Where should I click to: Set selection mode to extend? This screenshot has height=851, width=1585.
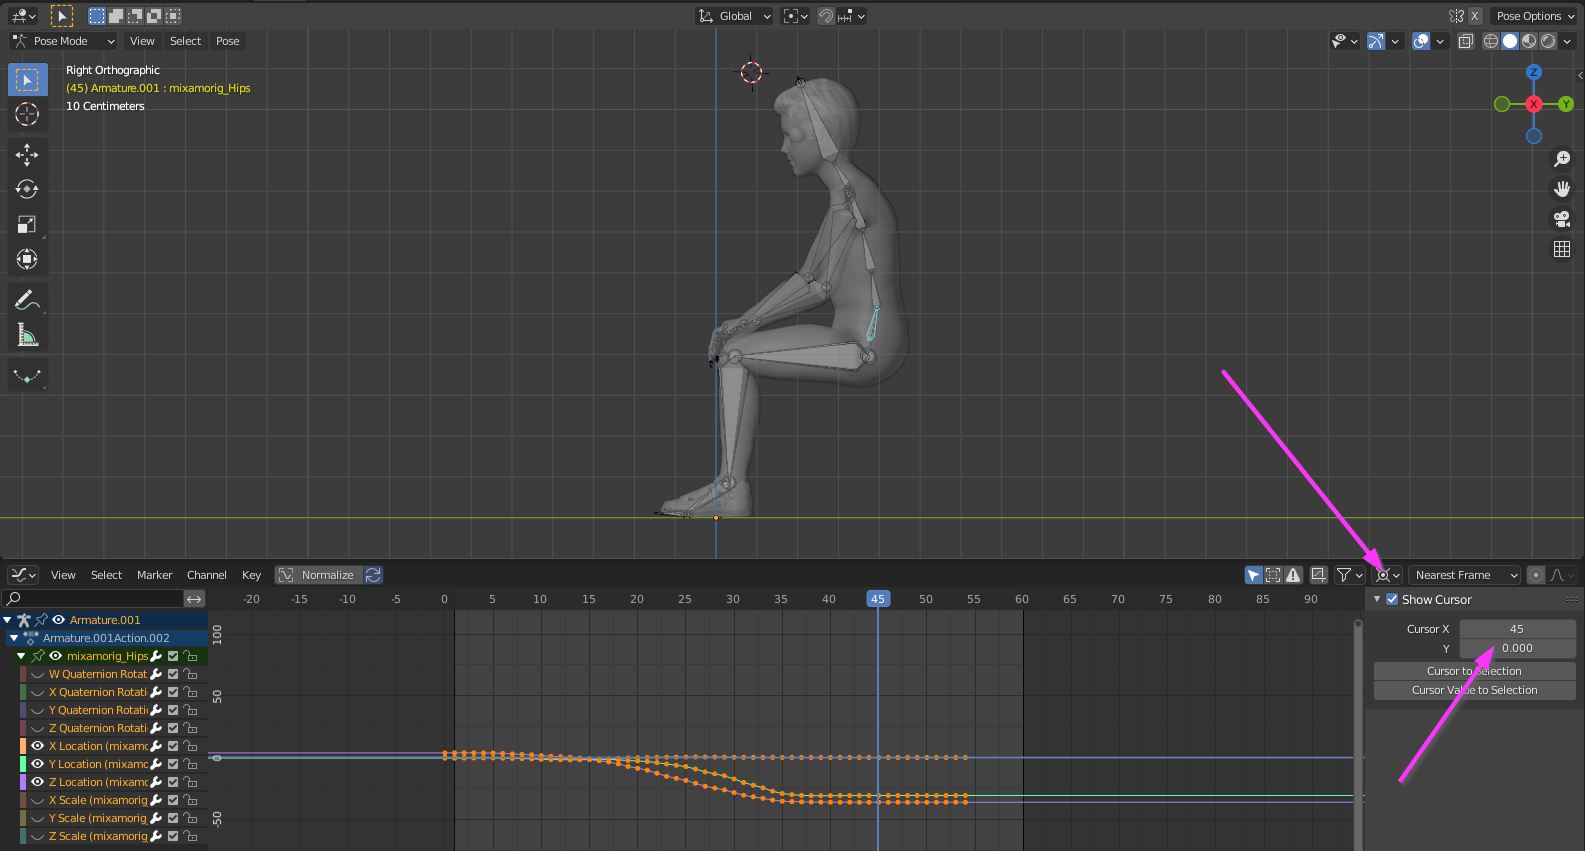[x=116, y=16]
